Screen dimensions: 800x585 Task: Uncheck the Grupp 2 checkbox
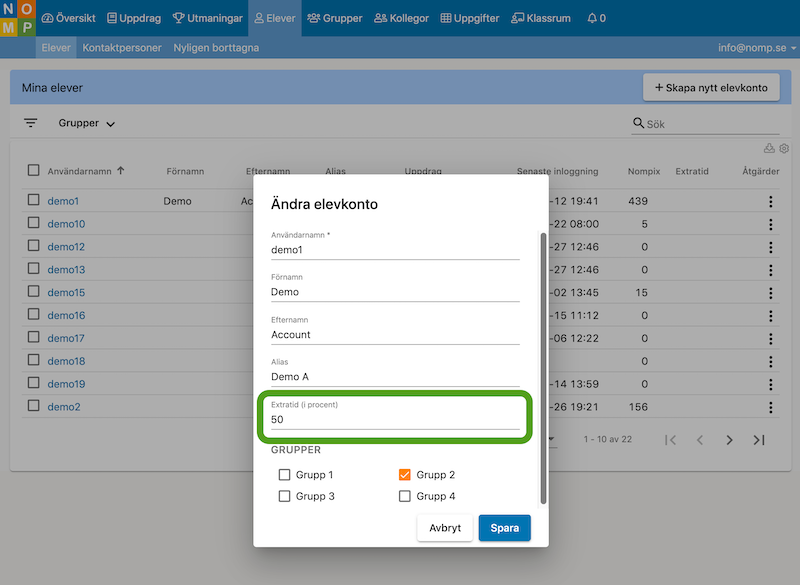point(405,475)
